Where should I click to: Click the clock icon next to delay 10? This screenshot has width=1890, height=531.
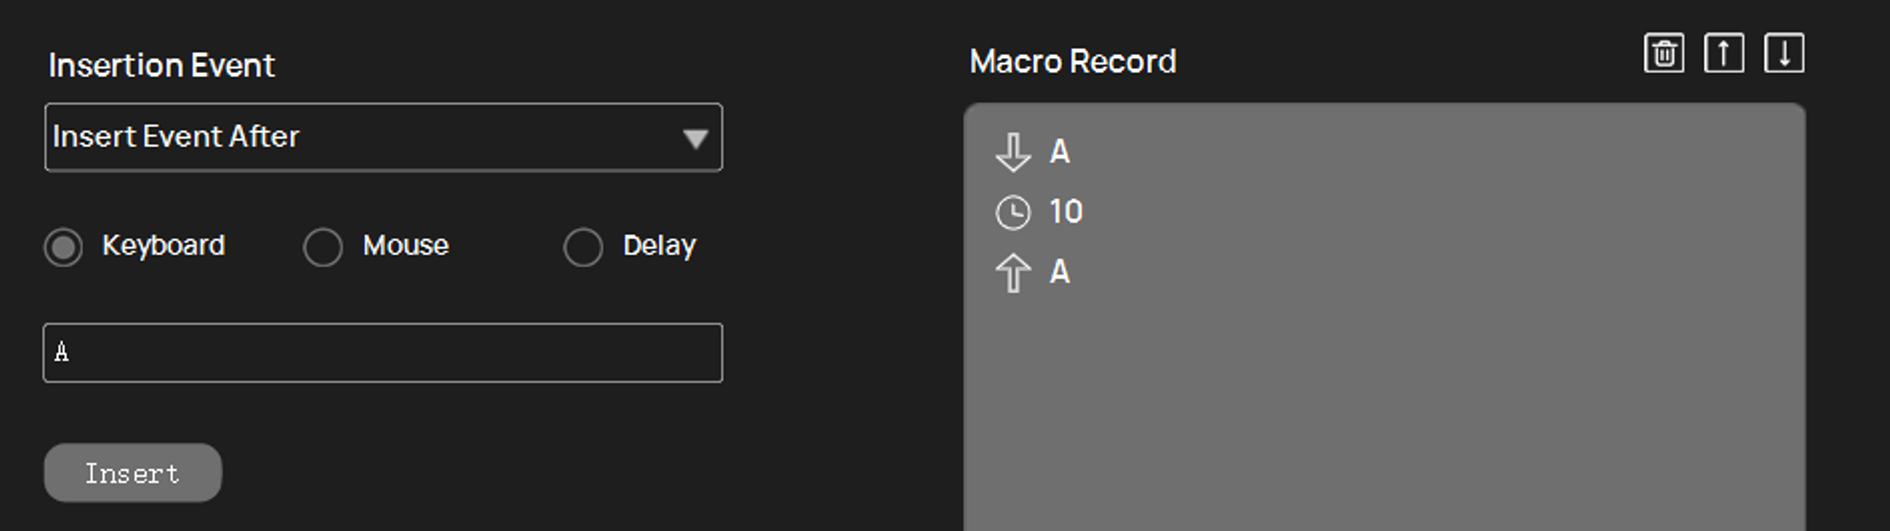tap(1013, 212)
